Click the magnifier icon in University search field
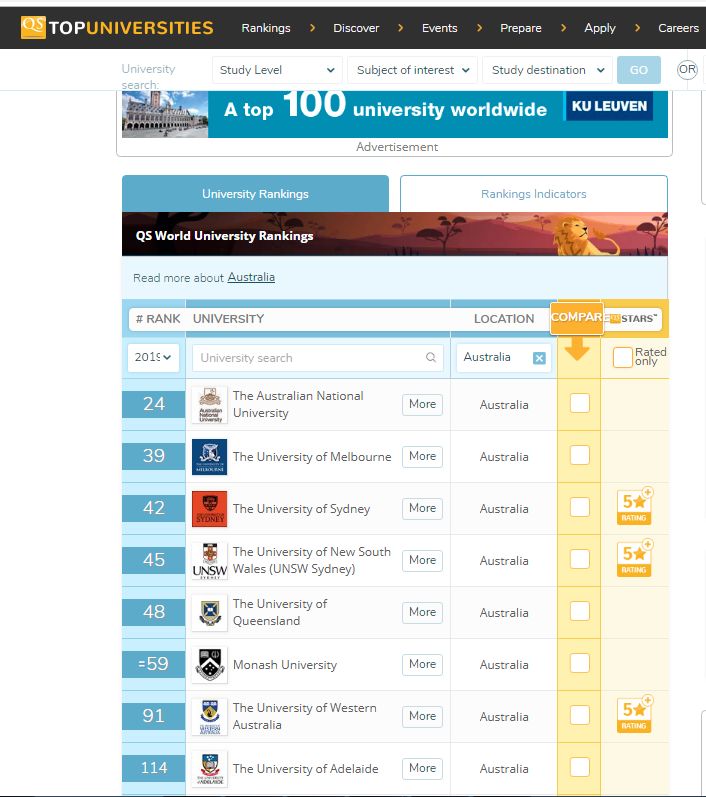 [431, 357]
